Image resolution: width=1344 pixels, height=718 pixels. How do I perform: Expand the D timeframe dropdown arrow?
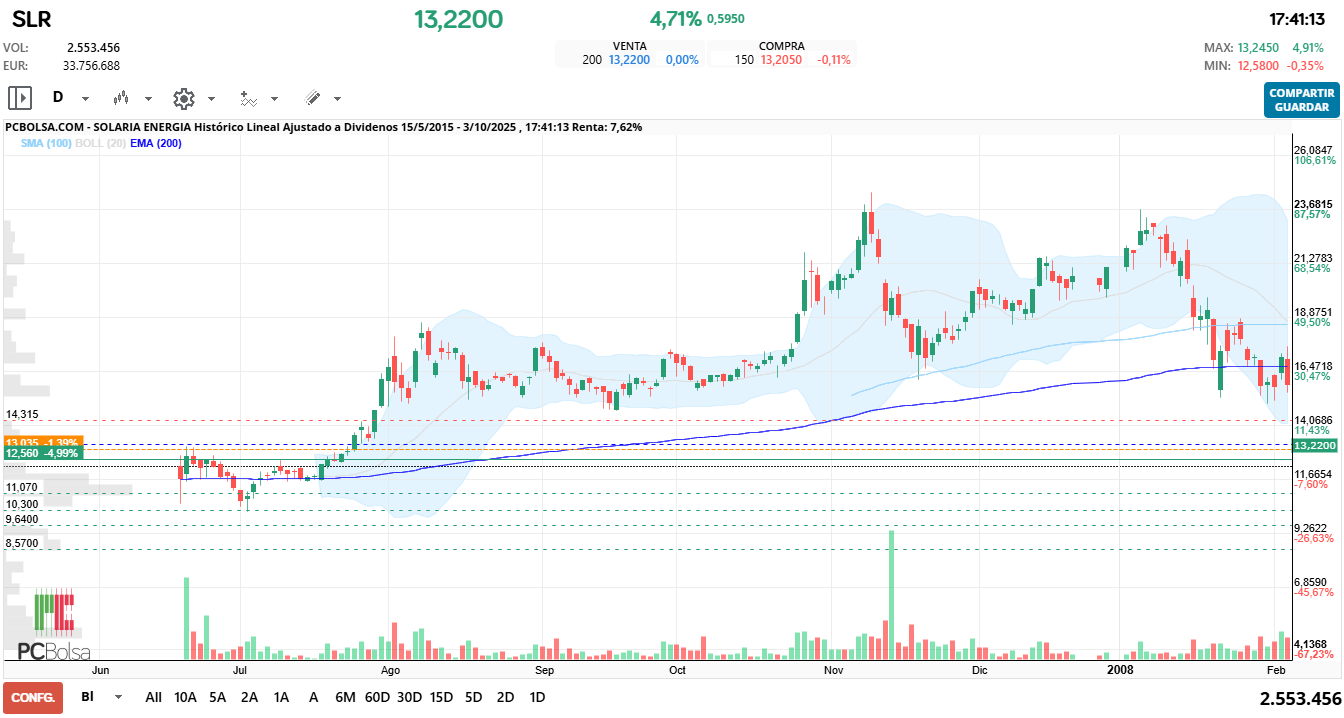click(x=85, y=99)
